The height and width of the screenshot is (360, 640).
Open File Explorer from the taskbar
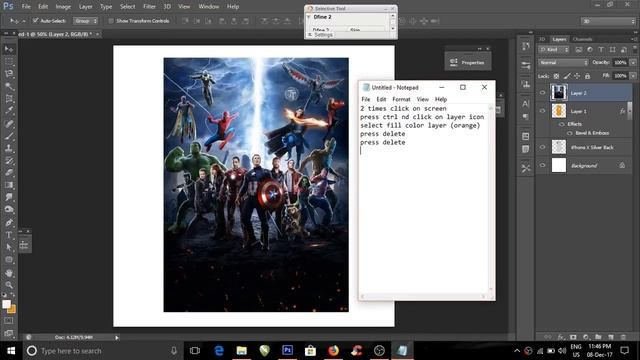click(x=242, y=350)
